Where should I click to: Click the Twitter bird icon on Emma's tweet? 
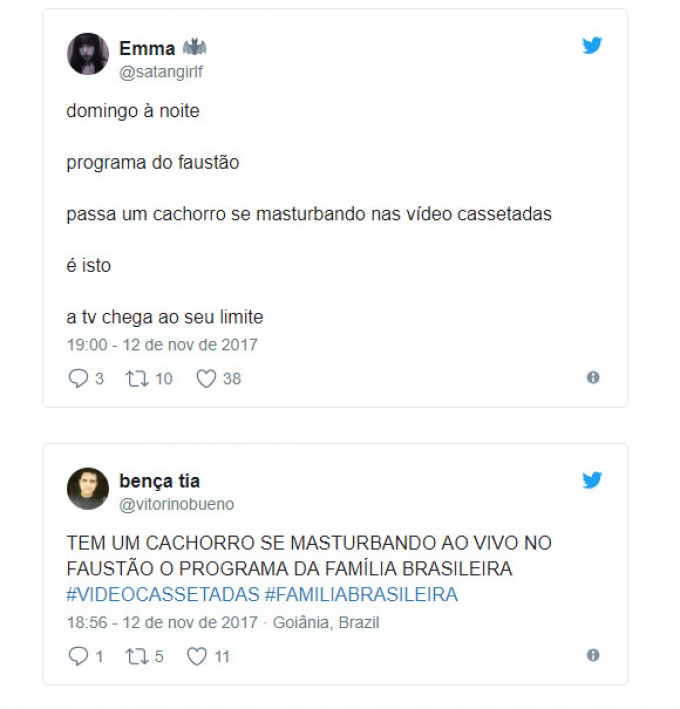[x=592, y=45]
